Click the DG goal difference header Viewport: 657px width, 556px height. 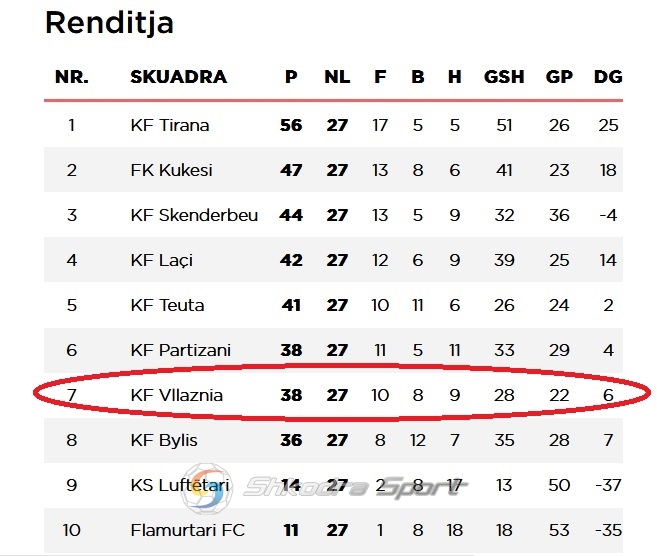[x=608, y=77]
